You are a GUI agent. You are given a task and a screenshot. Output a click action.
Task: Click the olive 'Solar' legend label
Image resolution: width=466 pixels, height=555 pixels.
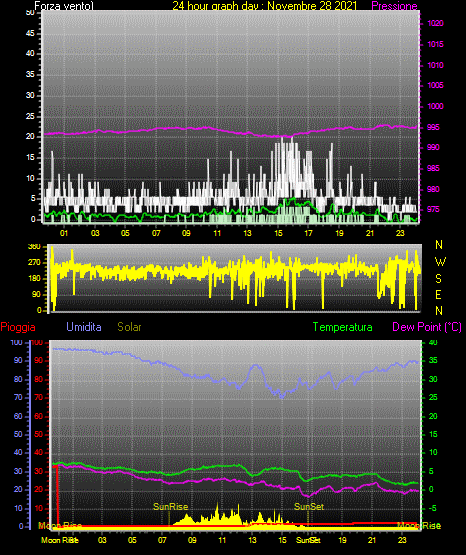(129, 327)
